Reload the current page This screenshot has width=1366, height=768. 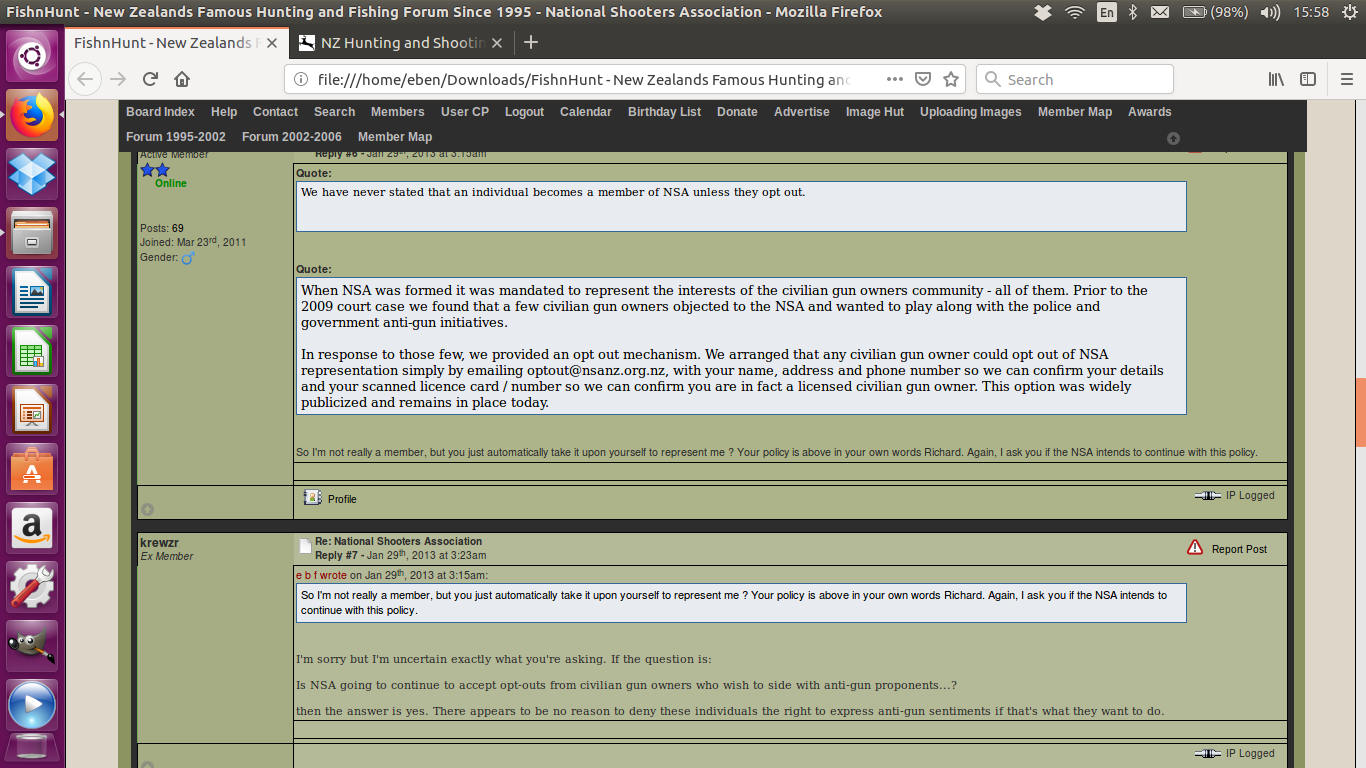150,79
